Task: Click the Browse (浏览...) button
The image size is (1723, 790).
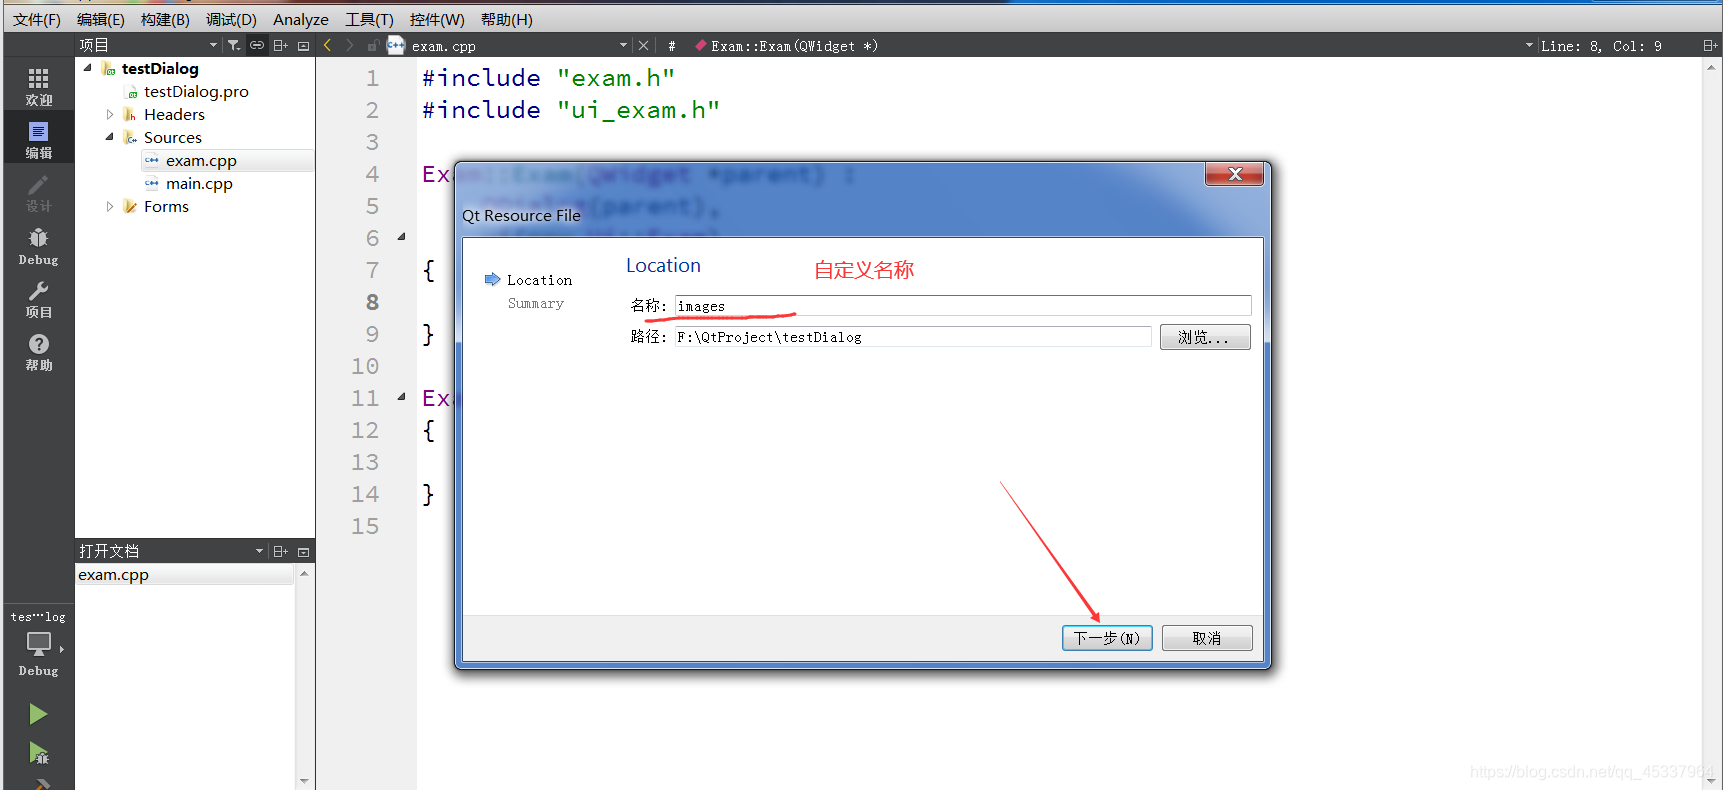Action: tap(1205, 337)
